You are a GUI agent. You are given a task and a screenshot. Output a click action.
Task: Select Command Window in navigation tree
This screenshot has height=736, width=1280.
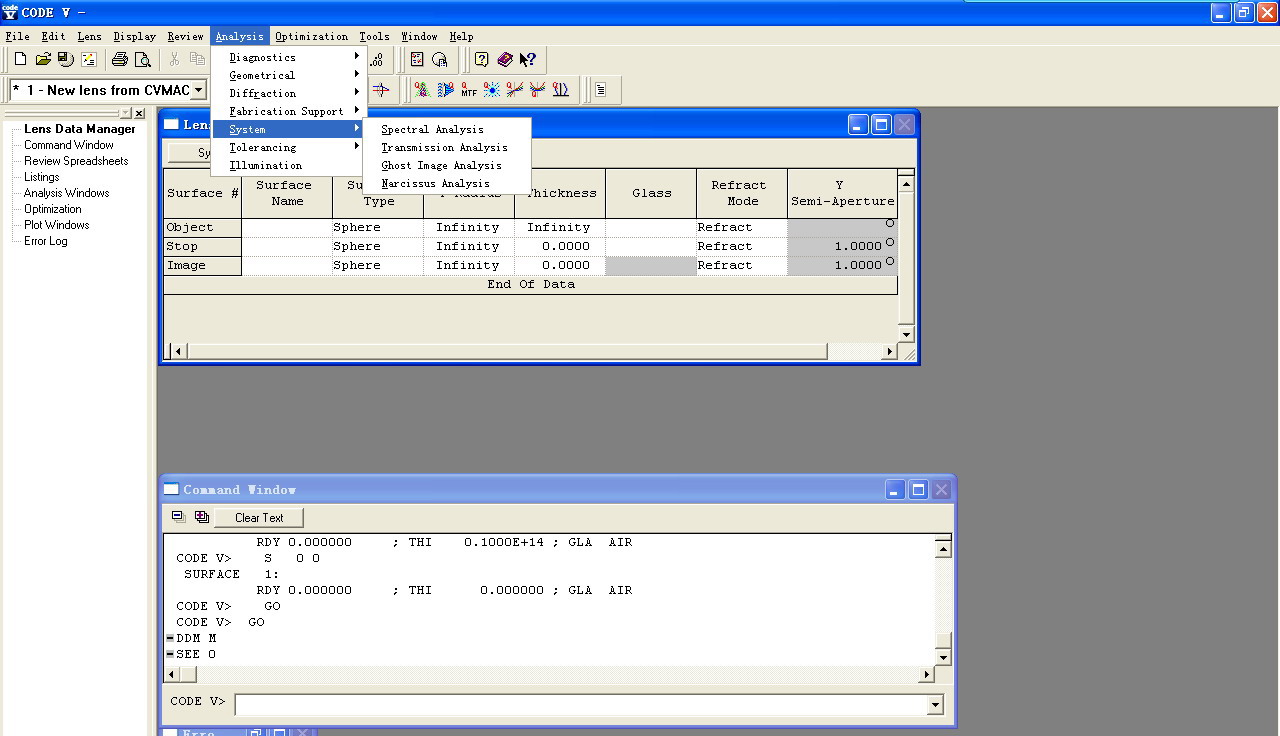(69, 145)
